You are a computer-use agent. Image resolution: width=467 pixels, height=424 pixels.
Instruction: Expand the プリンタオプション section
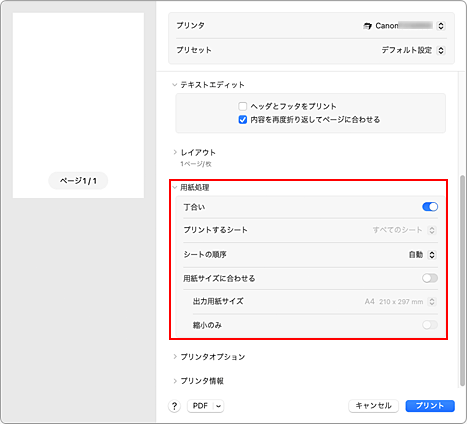pyautogui.click(x=175, y=357)
